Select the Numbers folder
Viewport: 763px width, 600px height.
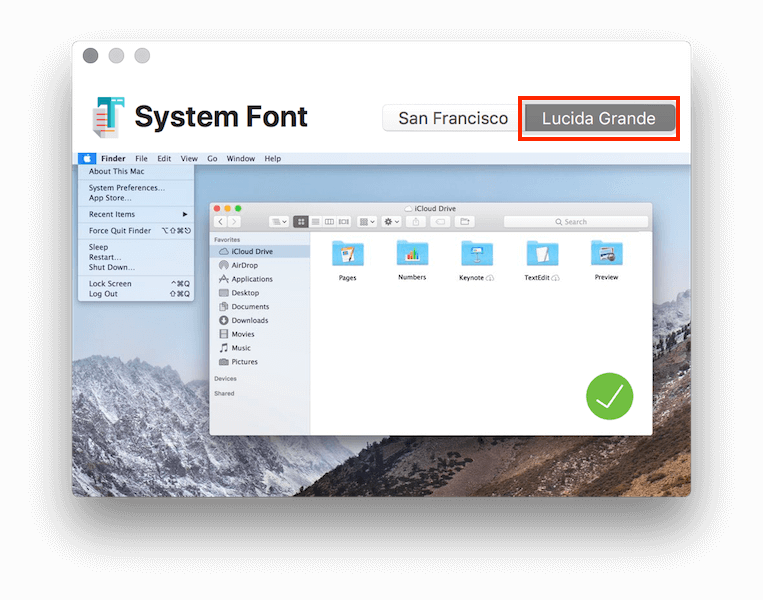pos(412,254)
